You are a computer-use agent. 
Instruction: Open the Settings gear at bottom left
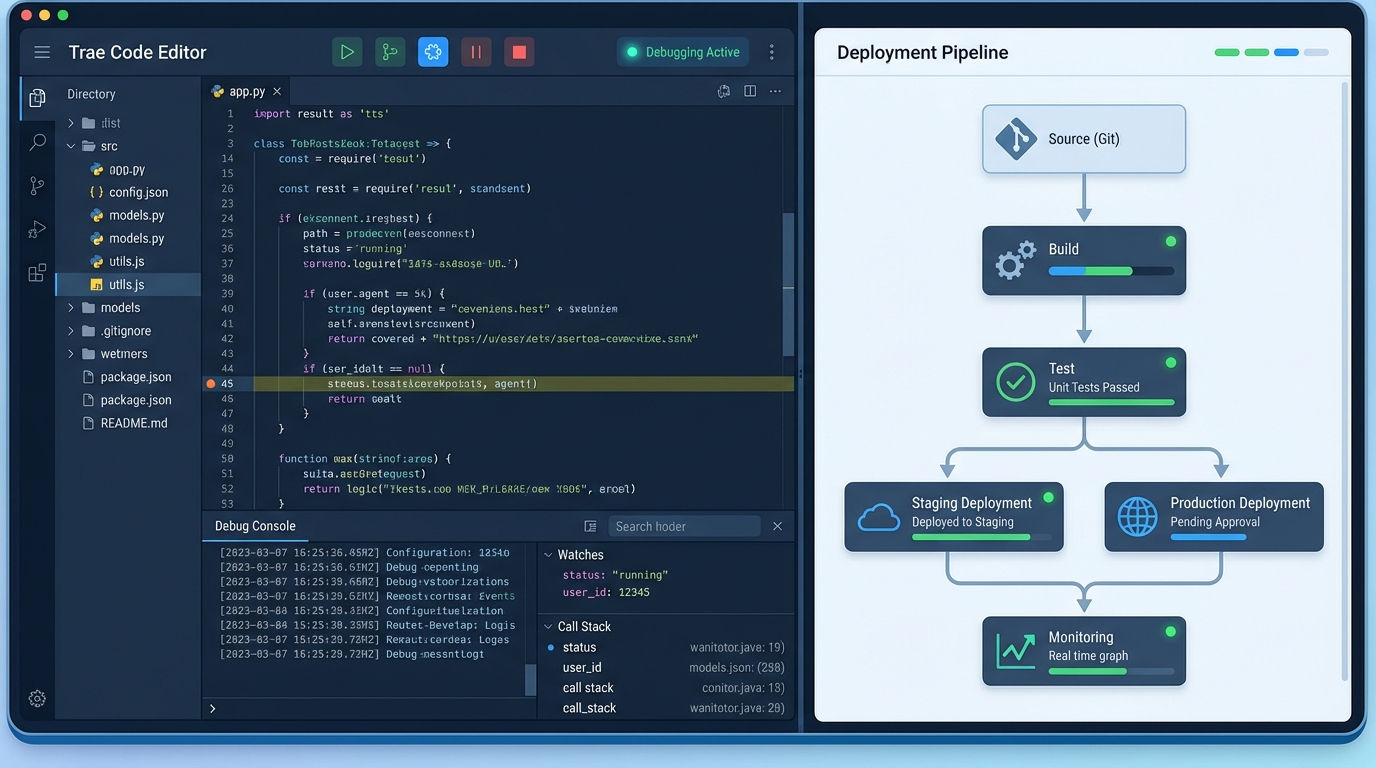click(36, 698)
